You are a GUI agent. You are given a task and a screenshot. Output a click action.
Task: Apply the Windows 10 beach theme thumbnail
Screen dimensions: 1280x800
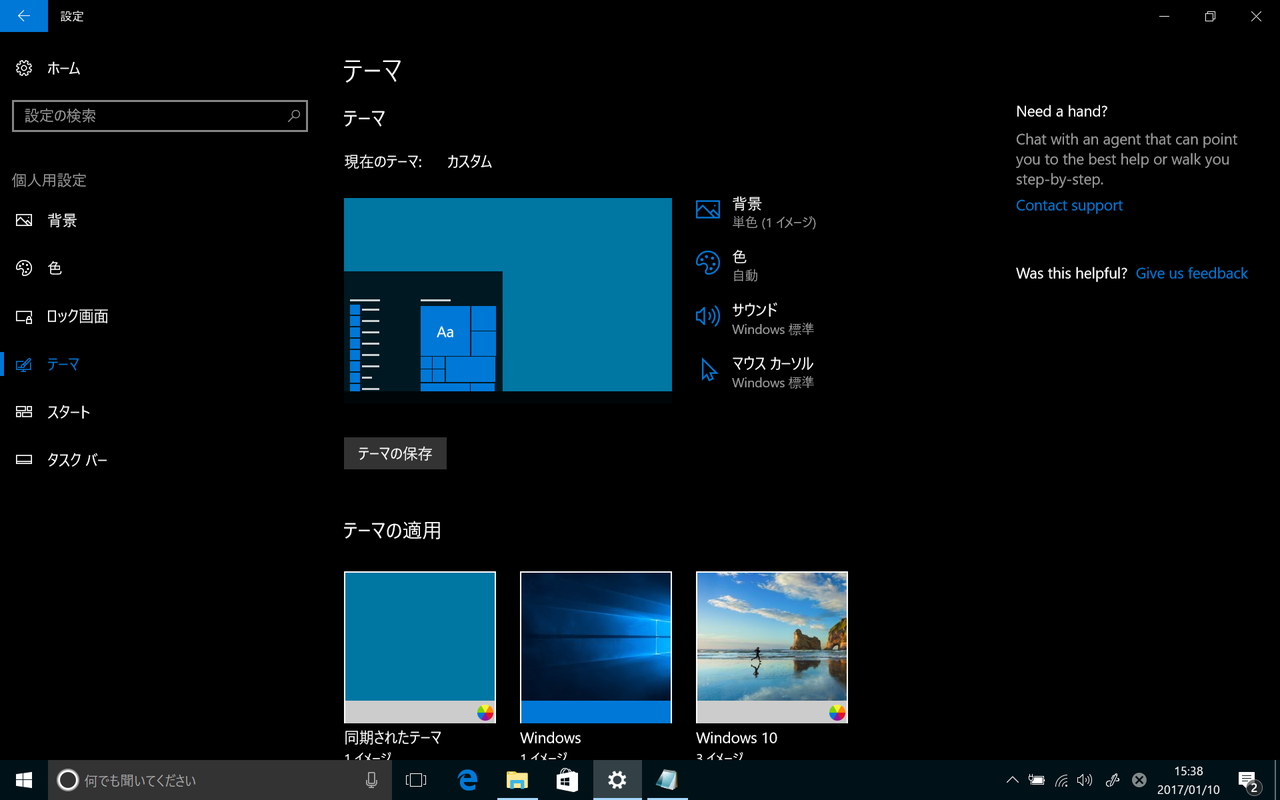(772, 647)
